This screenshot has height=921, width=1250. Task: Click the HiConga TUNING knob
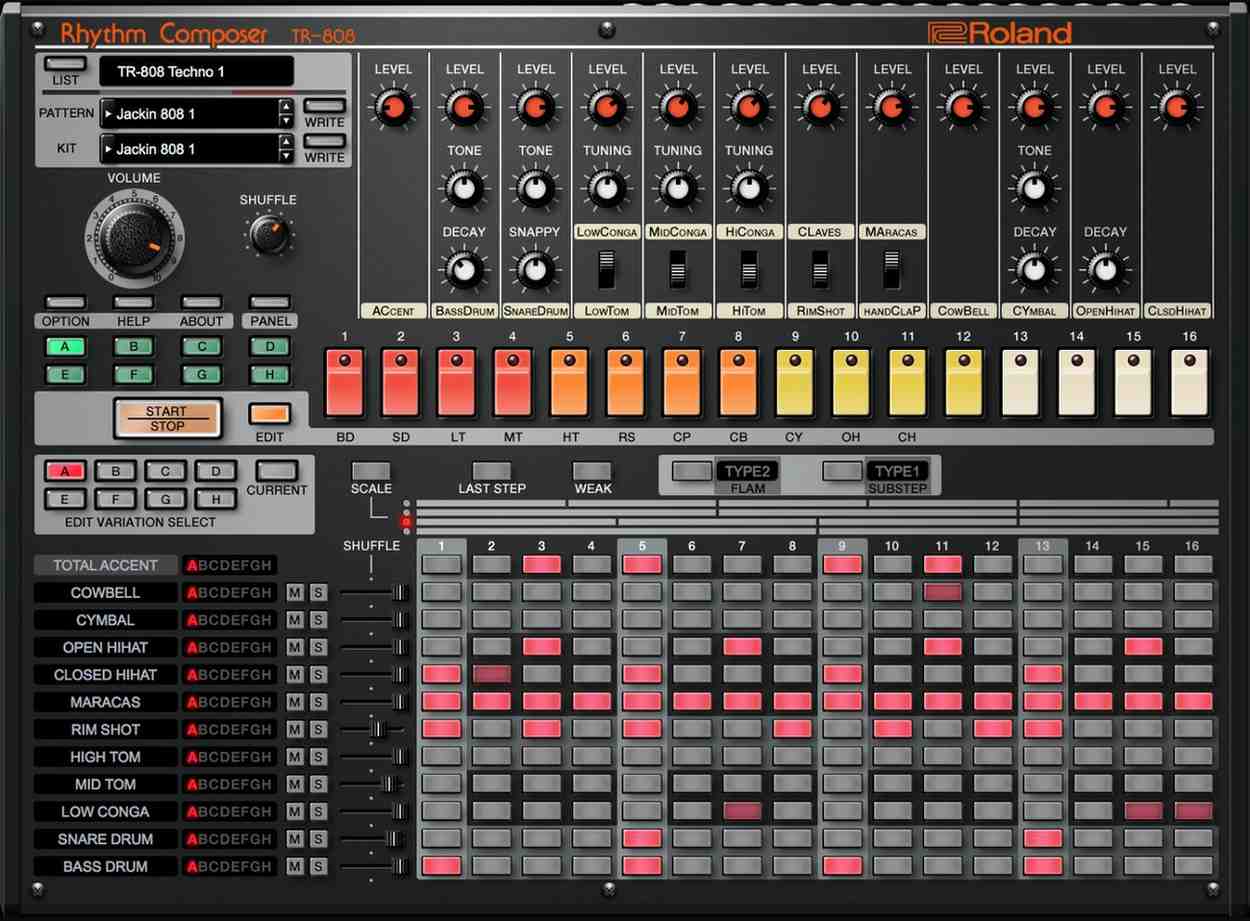click(x=749, y=190)
